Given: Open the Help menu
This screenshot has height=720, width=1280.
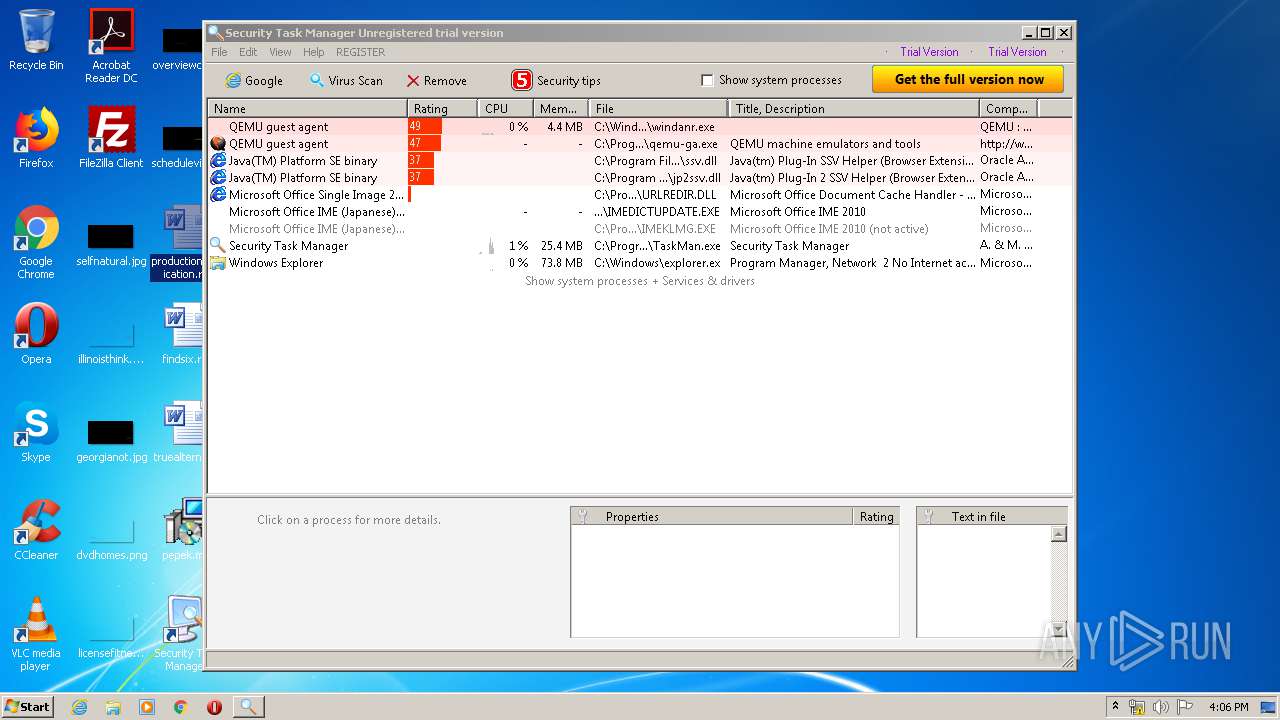Looking at the screenshot, I should 314,52.
